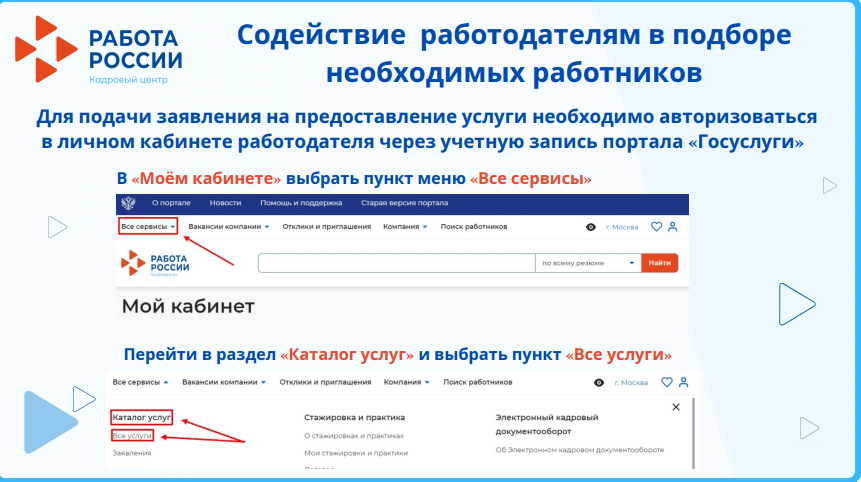
Task: Select Все услуги item
Action: pos(132,436)
